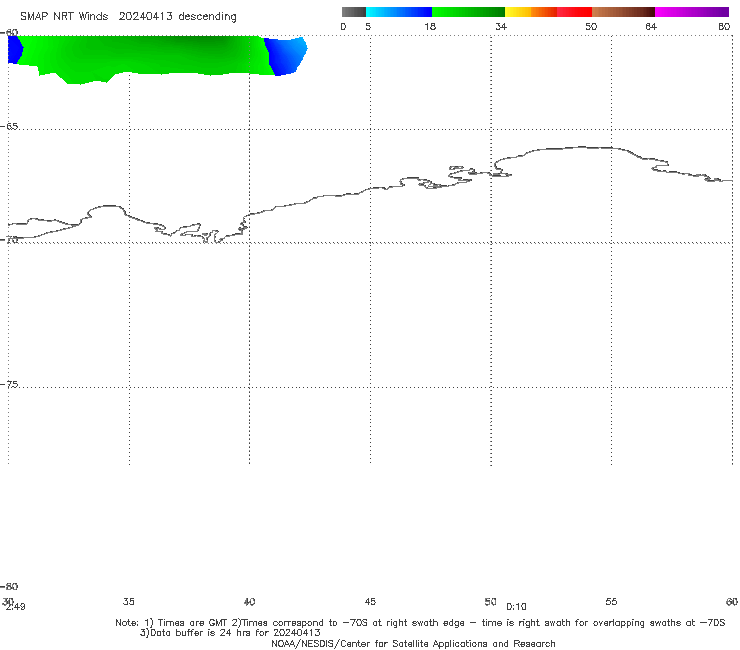Image resolution: width=740 pixels, height=650 pixels.
Task: Click the "SMAP NRT Winds" title text
Action: pos(64,17)
